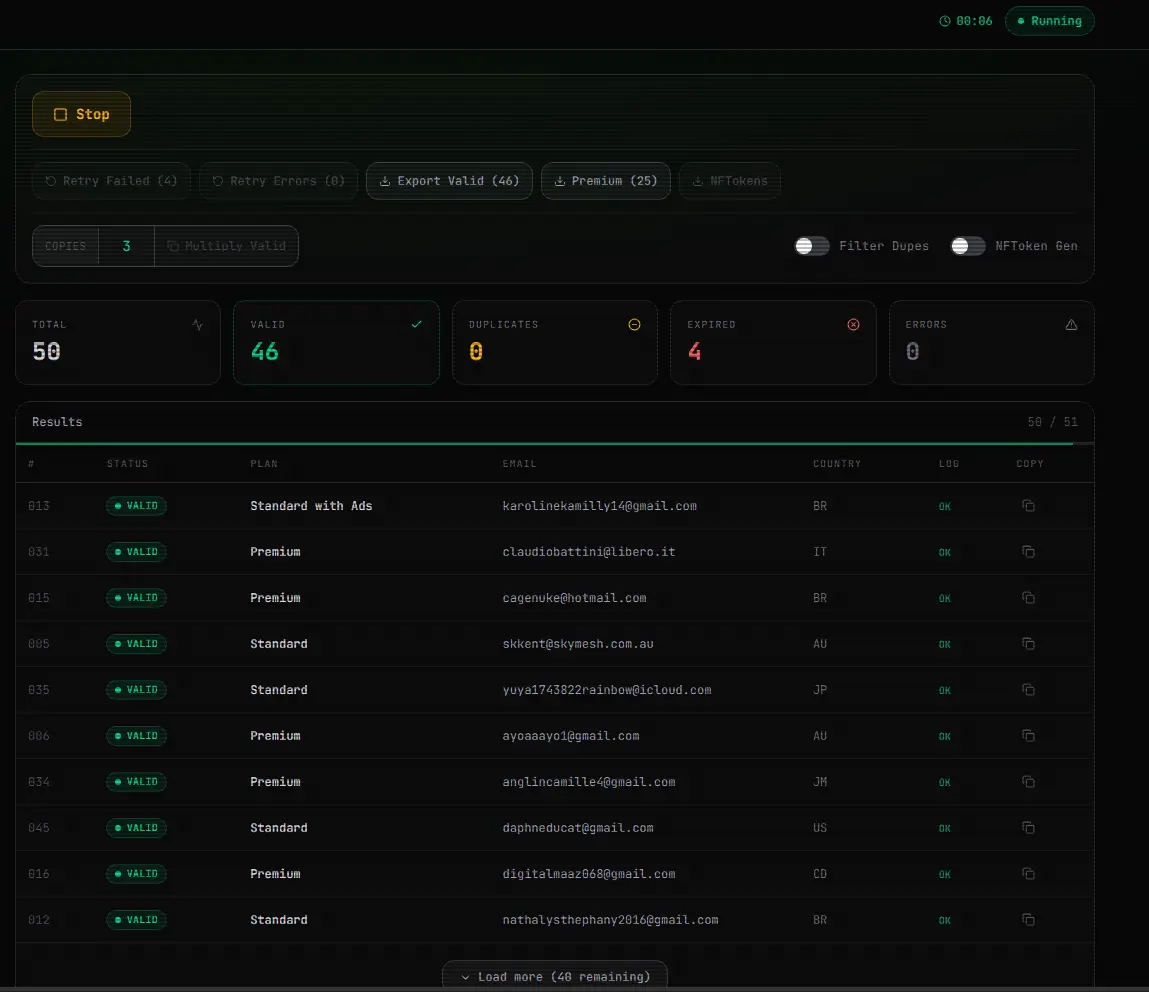Click the Plan column header

coord(264,464)
